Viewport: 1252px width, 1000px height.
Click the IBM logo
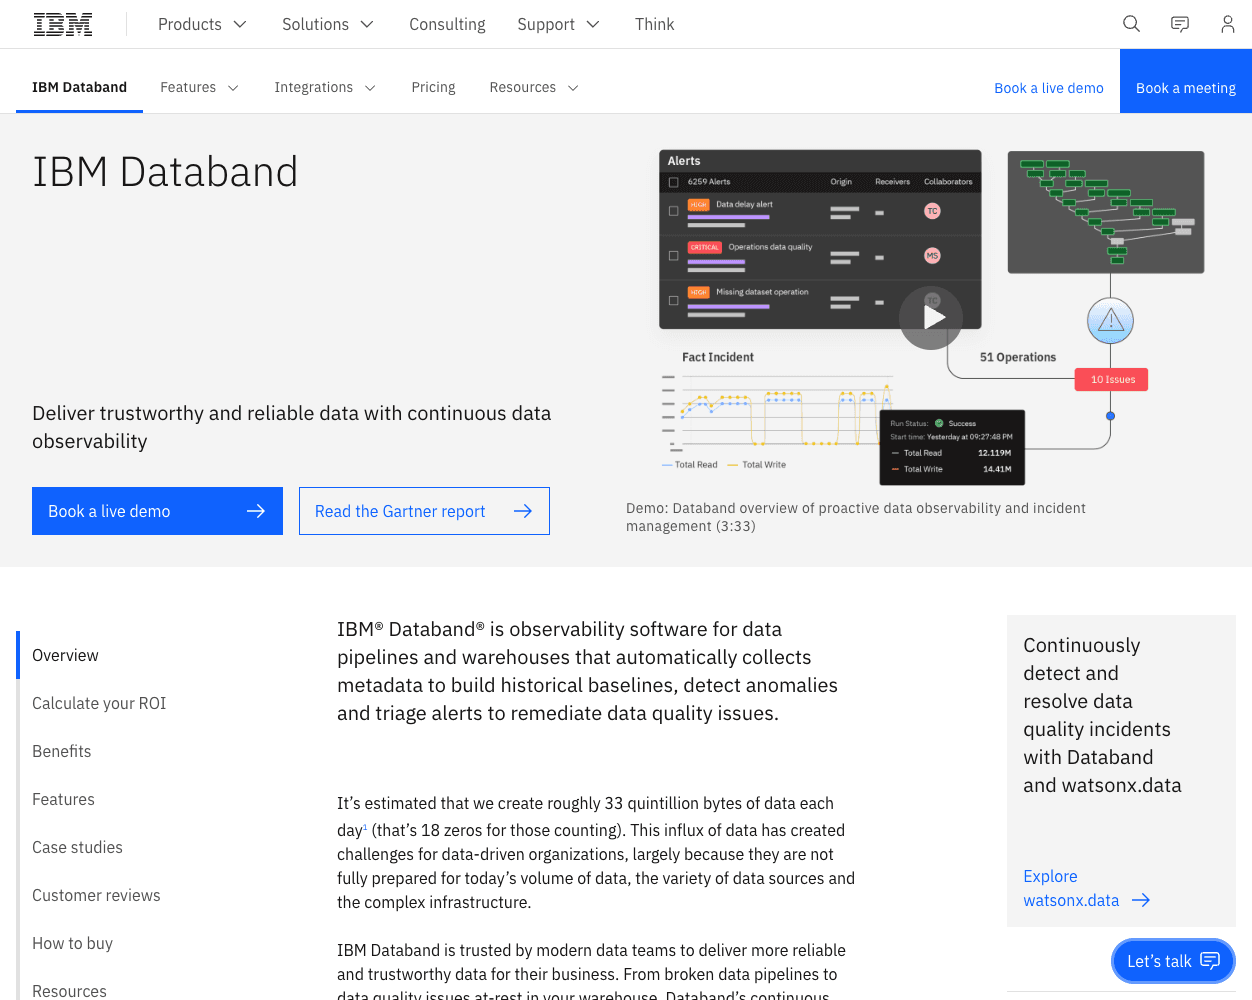coord(63,24)
